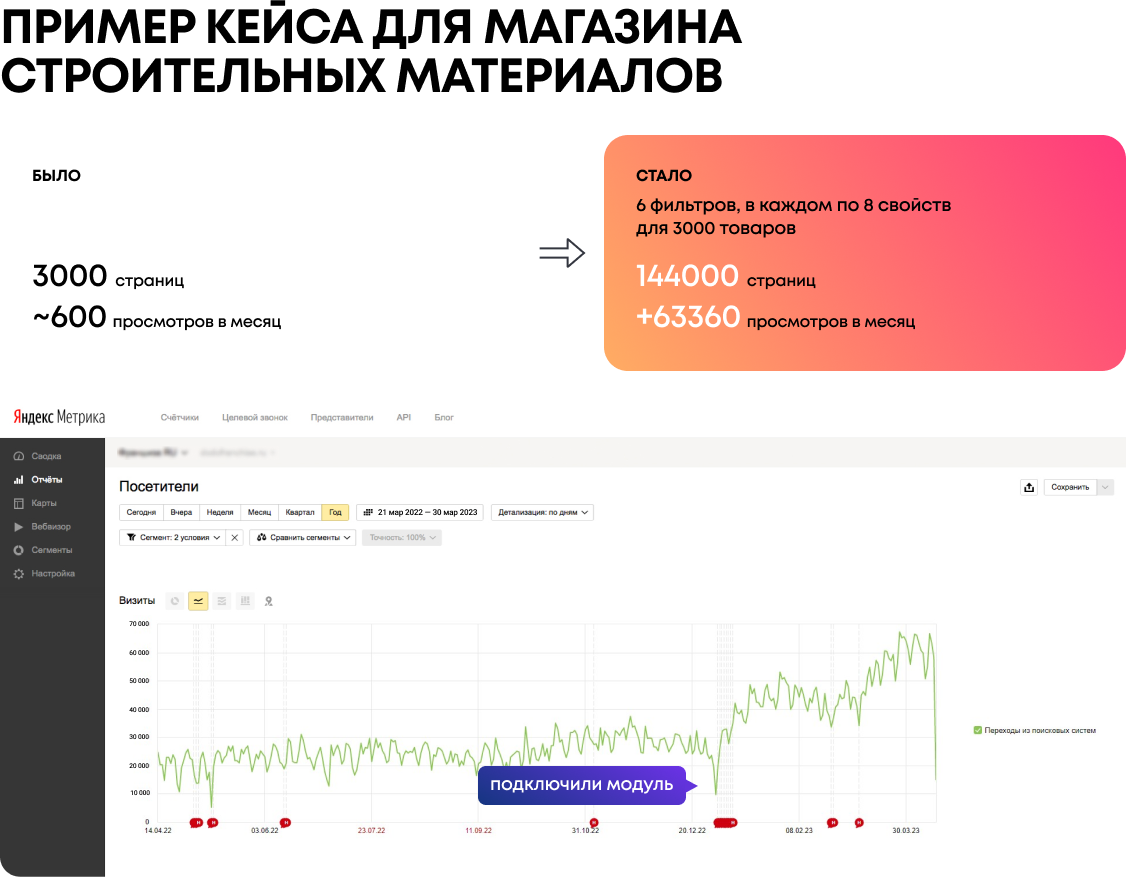
Task: Select the line chart view for Визиты
Action: [199, 601]
